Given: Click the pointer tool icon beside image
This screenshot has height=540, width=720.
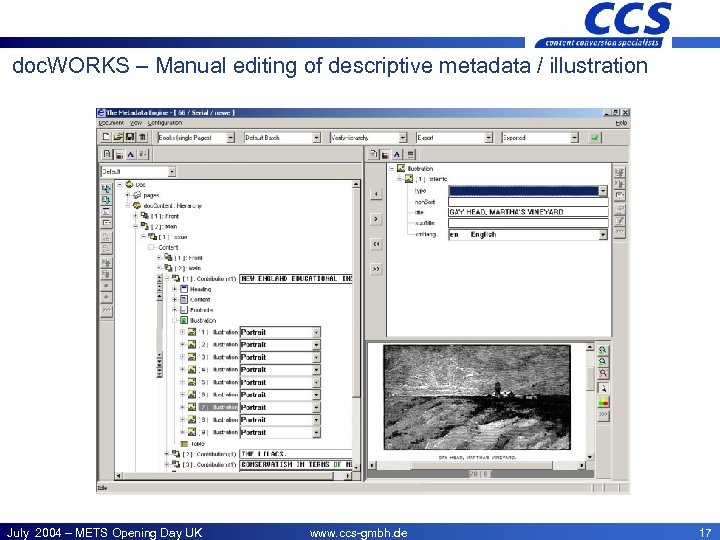Looking at the screenshot, I should click(603, 388).
